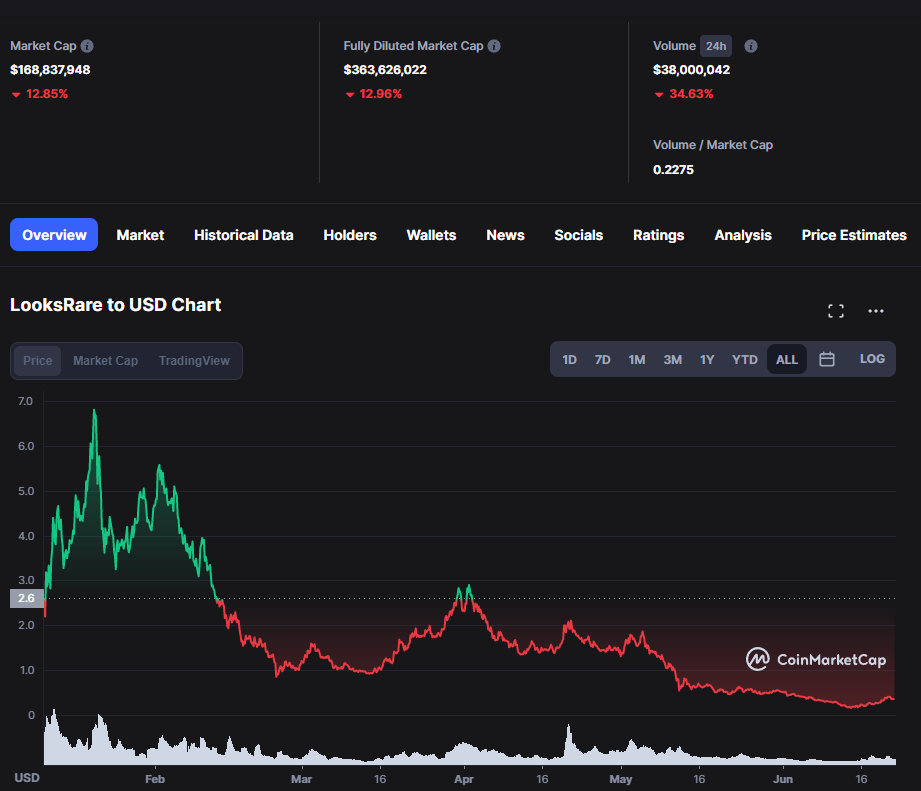921x791 pixels.
Task: View the Ratings tab
Action: point(658,235)
